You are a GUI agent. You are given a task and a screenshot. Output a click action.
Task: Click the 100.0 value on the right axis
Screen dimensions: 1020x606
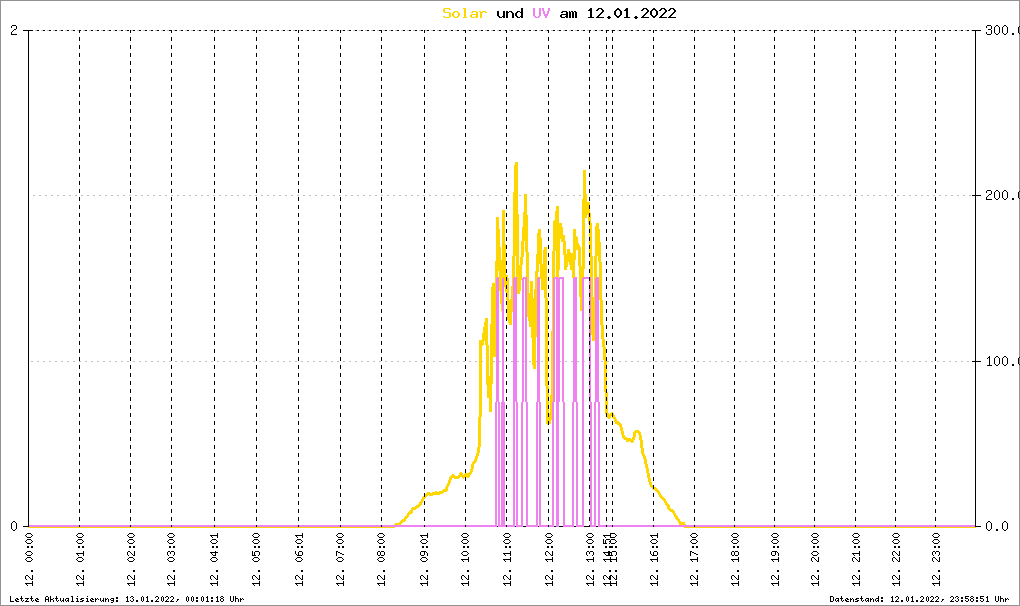[998, 361]
